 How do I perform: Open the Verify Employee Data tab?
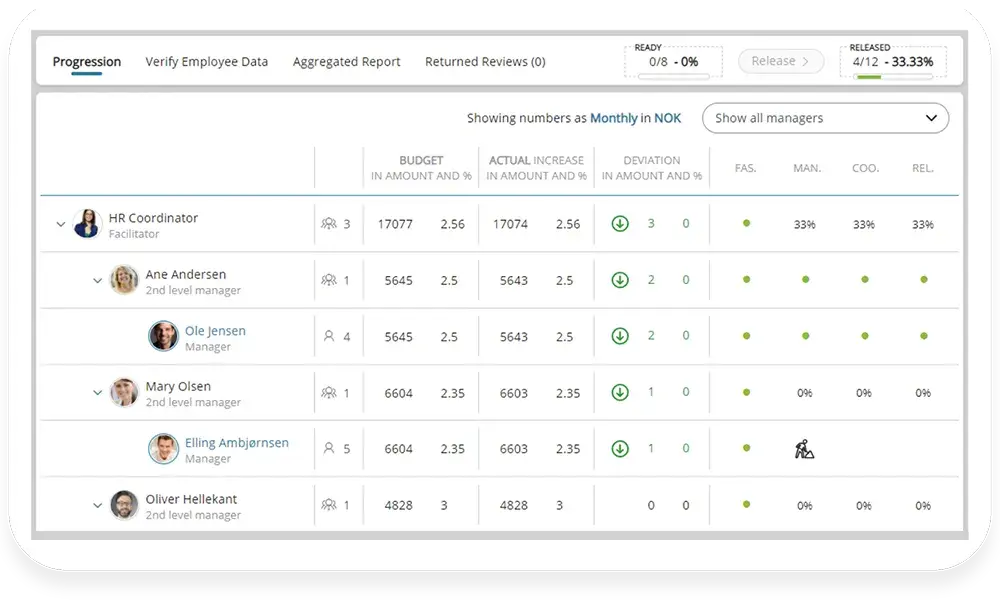pos(207,62)
